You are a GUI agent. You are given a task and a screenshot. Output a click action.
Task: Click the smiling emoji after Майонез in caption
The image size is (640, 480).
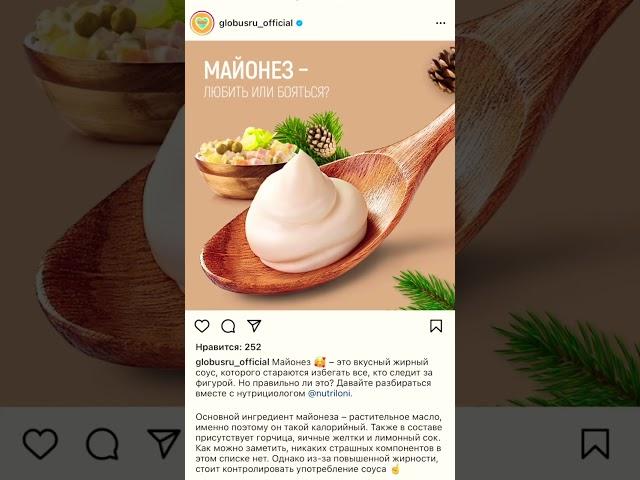(320, 362)
